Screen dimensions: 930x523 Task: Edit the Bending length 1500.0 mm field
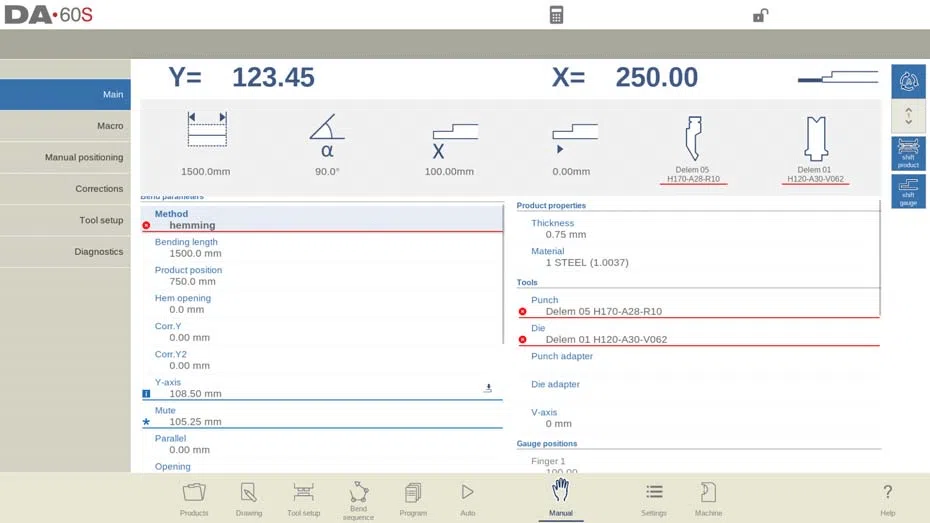[x=322, y=247]
